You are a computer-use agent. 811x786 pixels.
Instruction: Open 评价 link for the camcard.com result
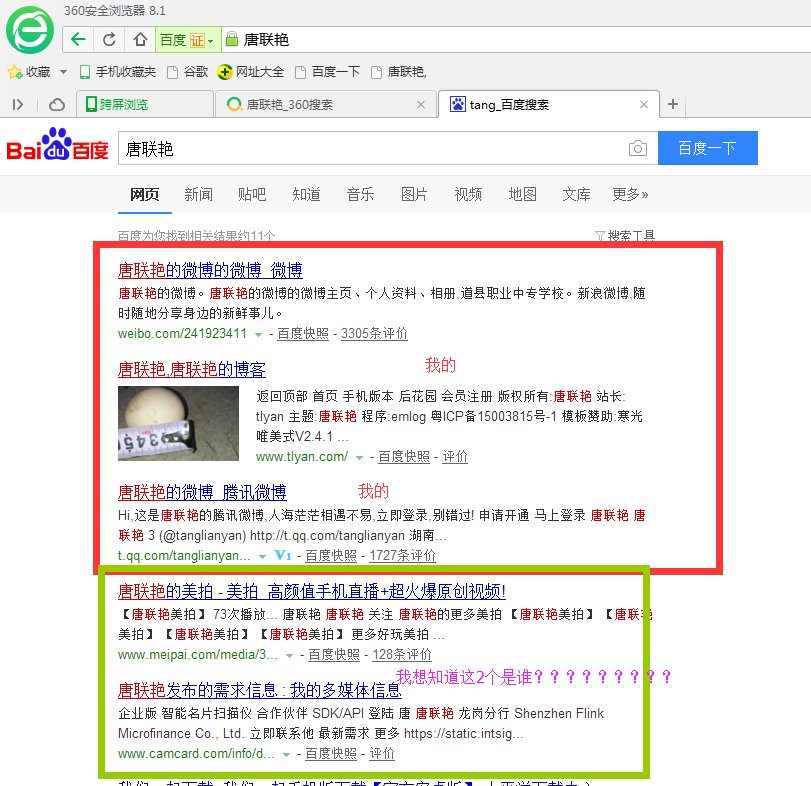click(382, 754)
